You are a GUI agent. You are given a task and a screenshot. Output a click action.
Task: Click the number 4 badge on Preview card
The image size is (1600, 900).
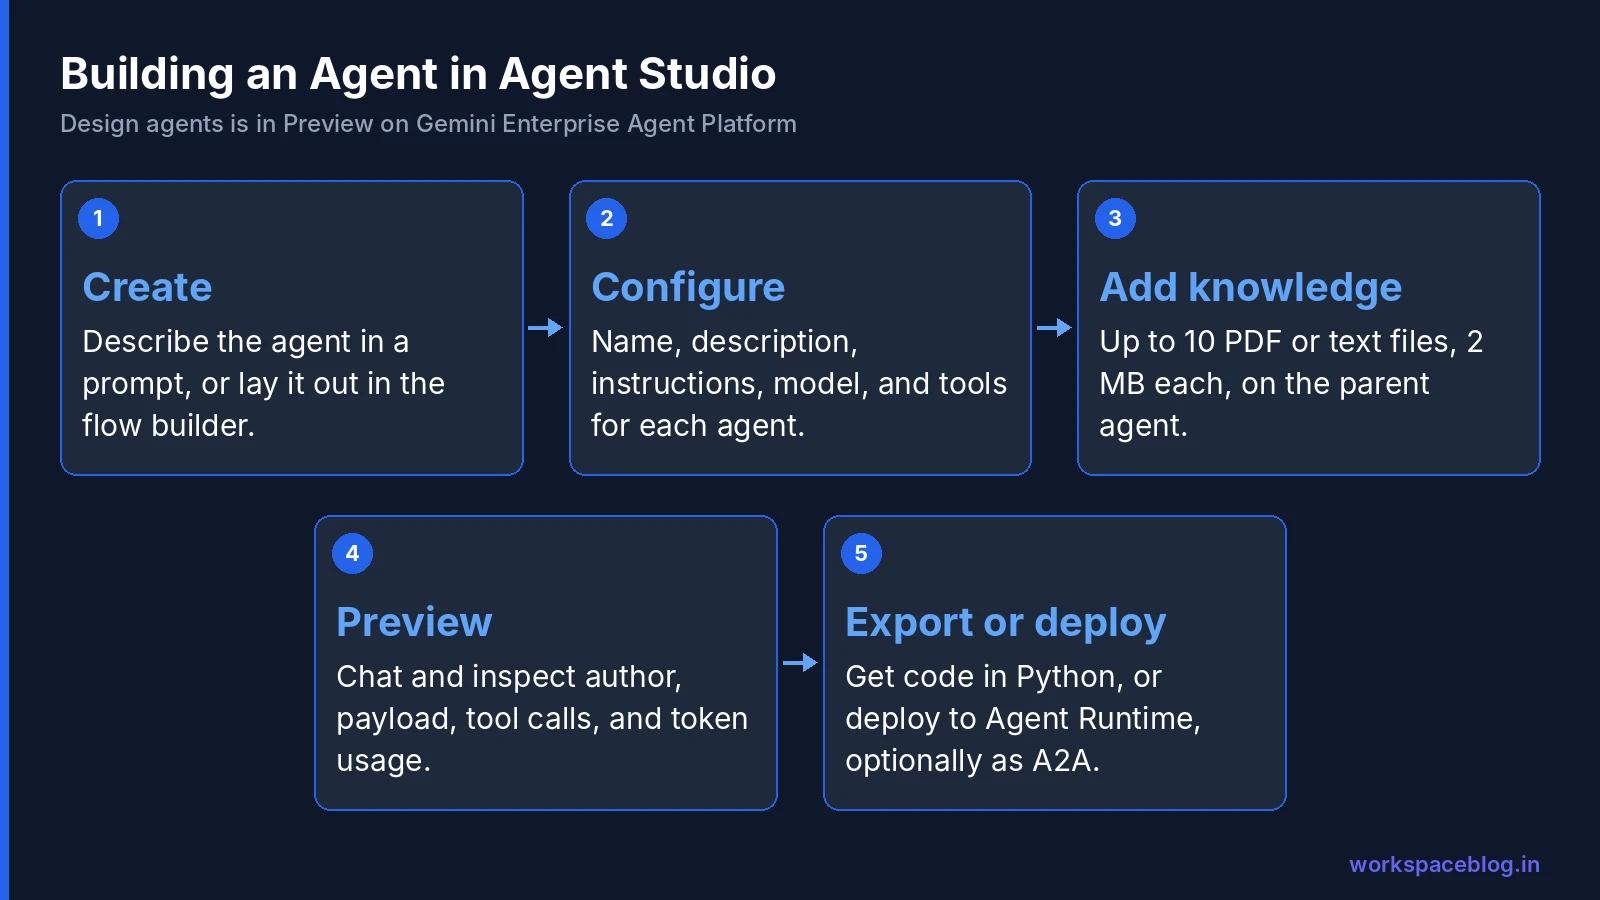pos(352,553)
